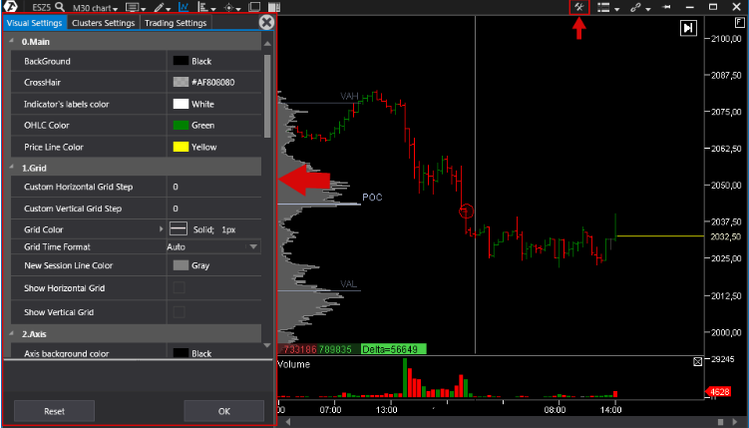This screenshot has width=749, height=428.
Task: Enable Show Horizontal Grid checkbox
Action: click(179, 288)
